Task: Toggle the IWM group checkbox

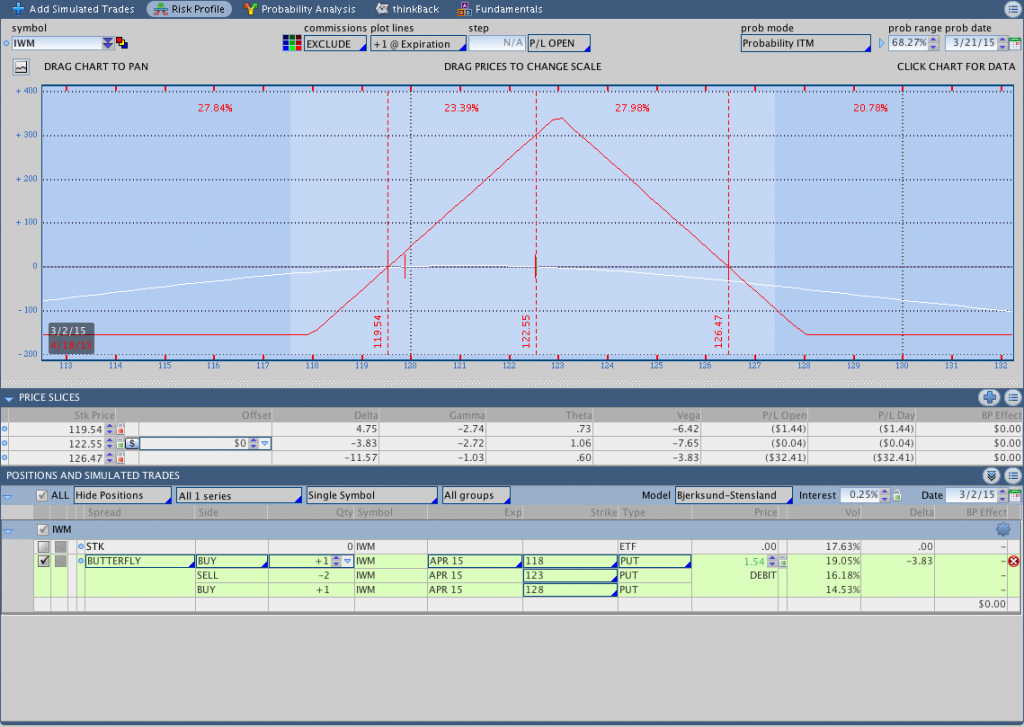Action: 43,530
